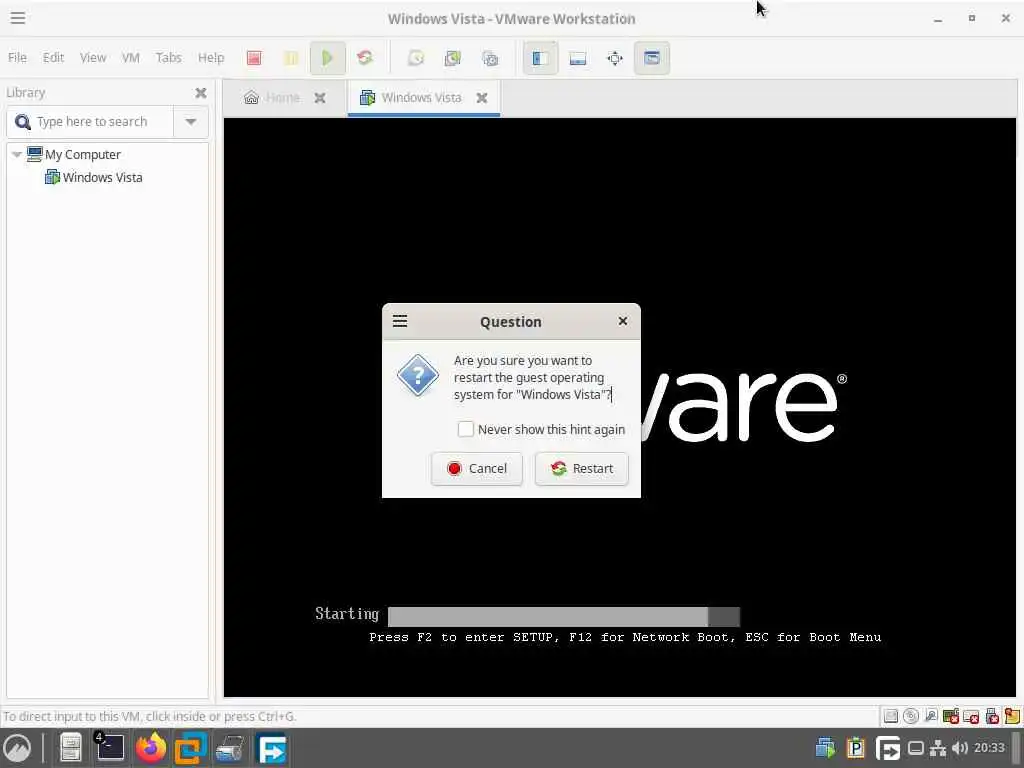Open the View menu
Viewport: 1024px width, 768px height.
93,57
